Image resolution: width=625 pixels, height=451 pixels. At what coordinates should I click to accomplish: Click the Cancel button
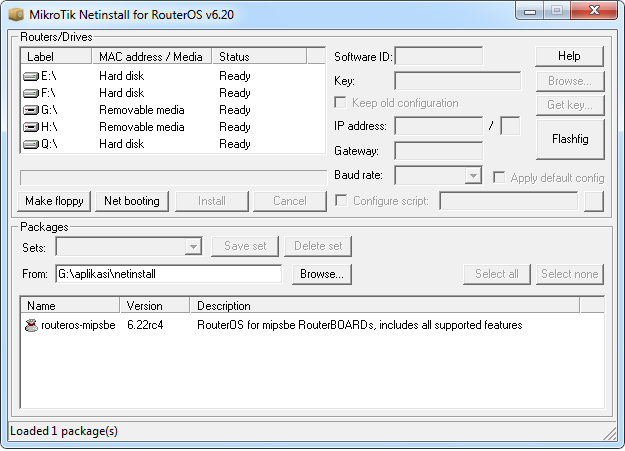[x=290, y=201]
